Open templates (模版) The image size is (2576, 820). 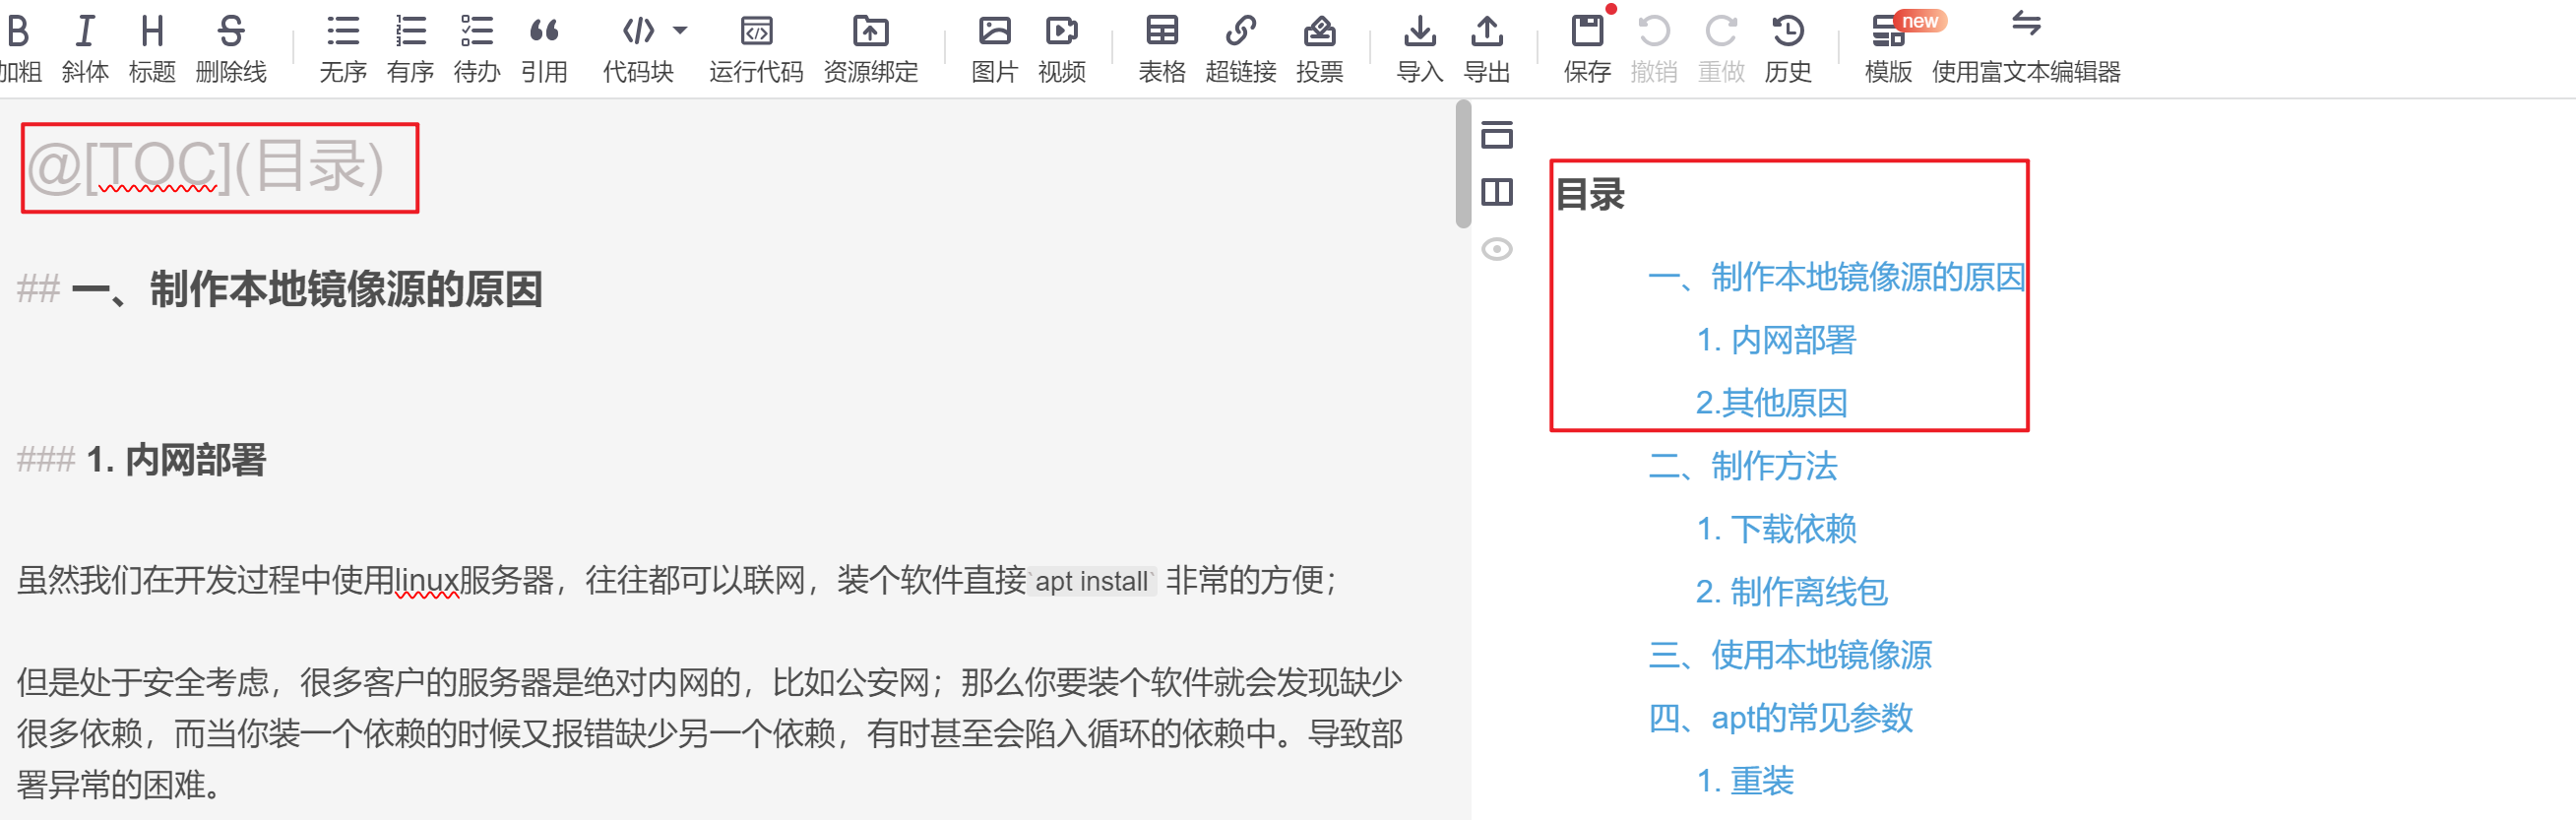pos(1888,48)
